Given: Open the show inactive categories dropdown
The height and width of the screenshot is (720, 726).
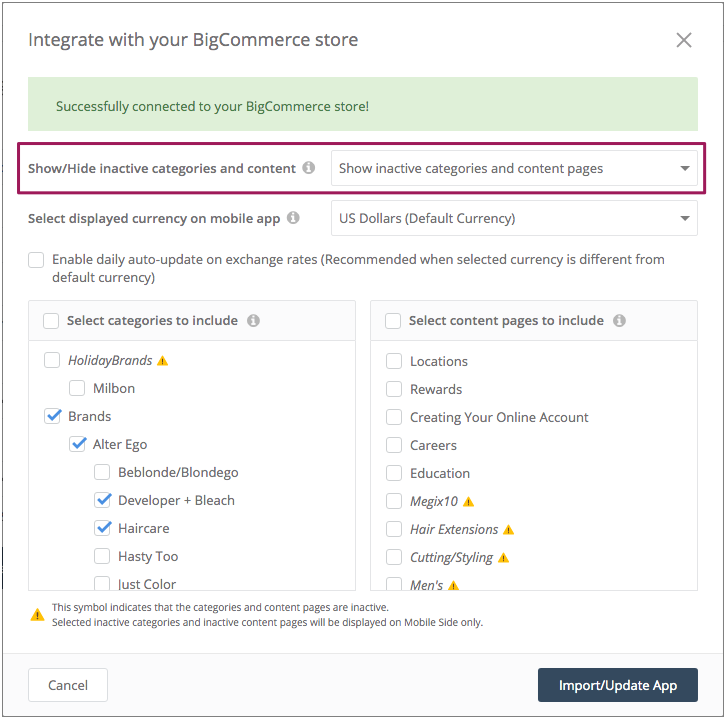Looking at the screenshot, I should 514,168.
